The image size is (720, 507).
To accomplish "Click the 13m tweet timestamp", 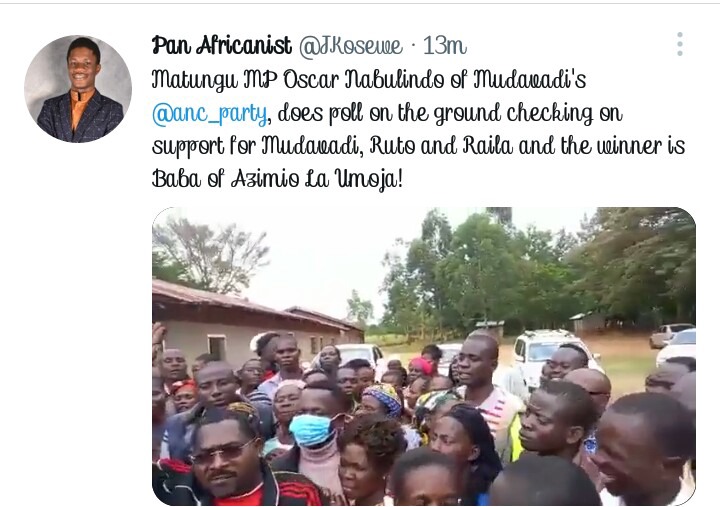I will (x=444, y=45).
